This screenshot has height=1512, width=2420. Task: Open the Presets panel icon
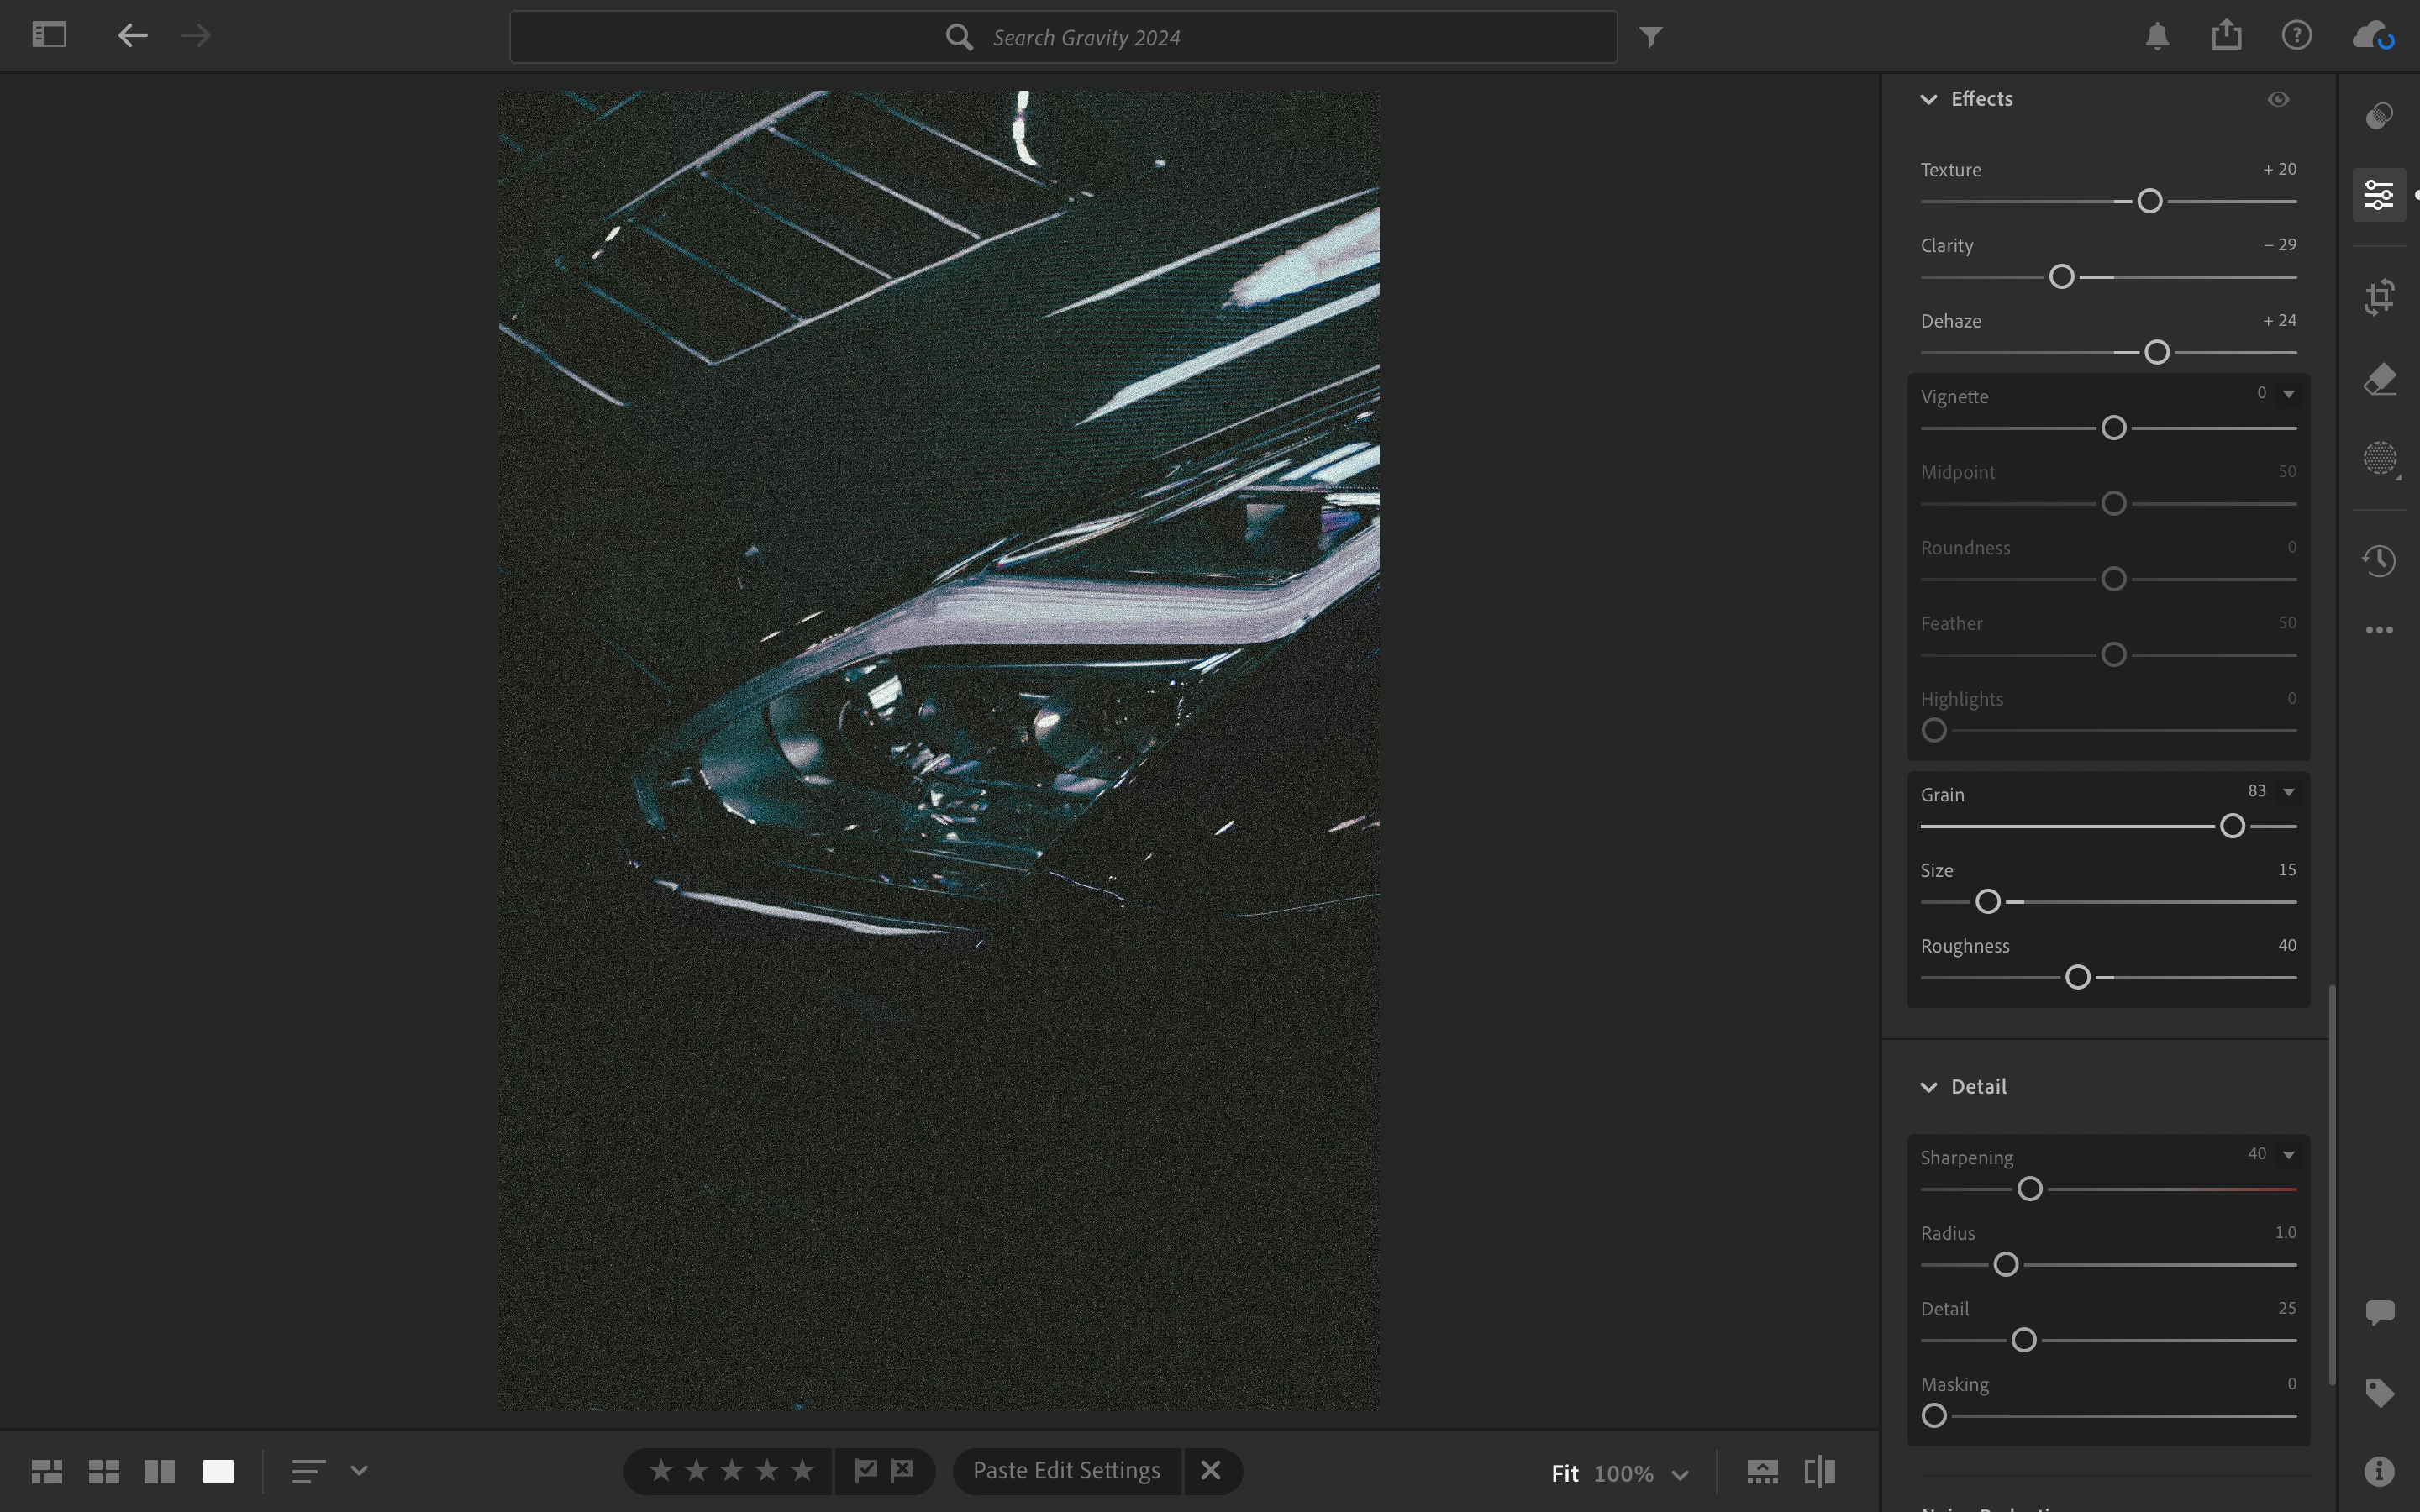point(2379,116)
